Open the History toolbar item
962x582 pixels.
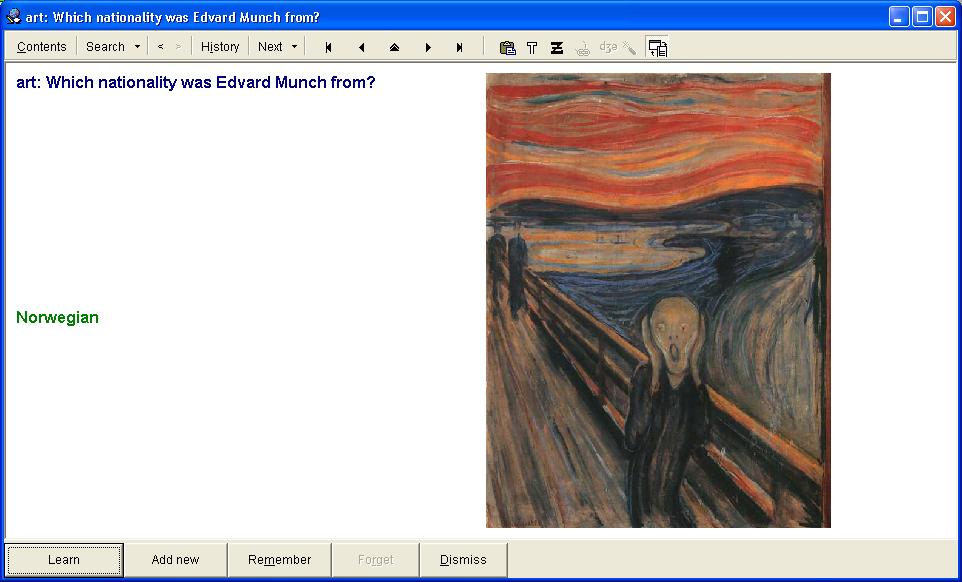pyautogui.click(x=220, y=47)
